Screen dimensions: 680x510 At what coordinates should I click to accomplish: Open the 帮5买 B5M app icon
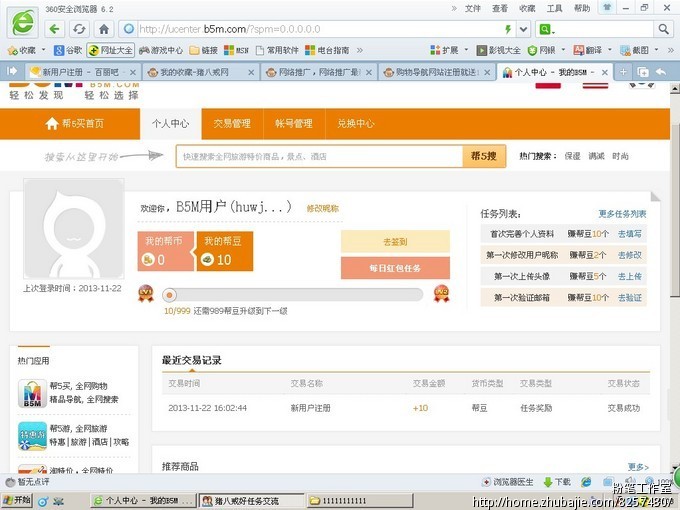(x=33, y=393)
